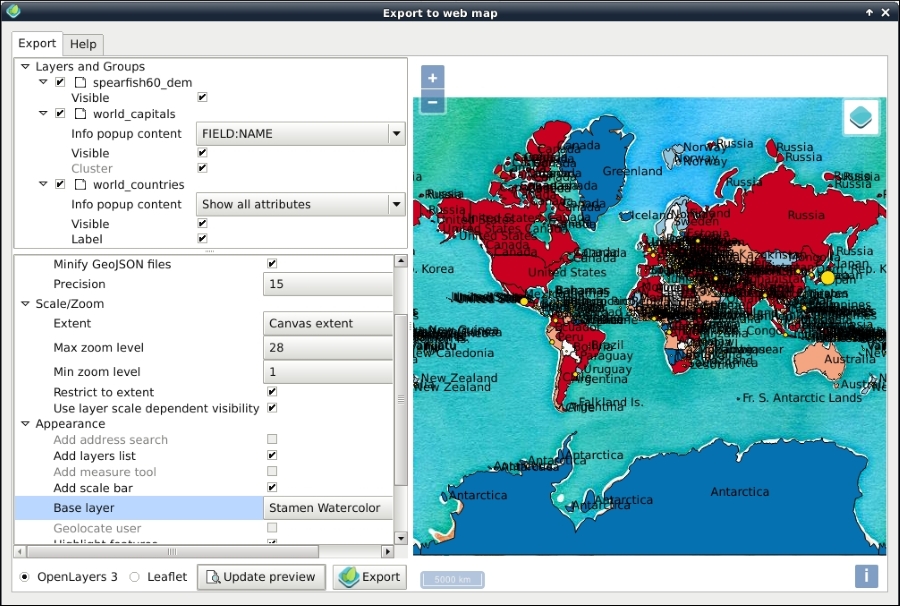Screen dimensions: 900x606
Task: Click the Precision input field showing 15
Action: pyautogui.click(x=325, y=284)
